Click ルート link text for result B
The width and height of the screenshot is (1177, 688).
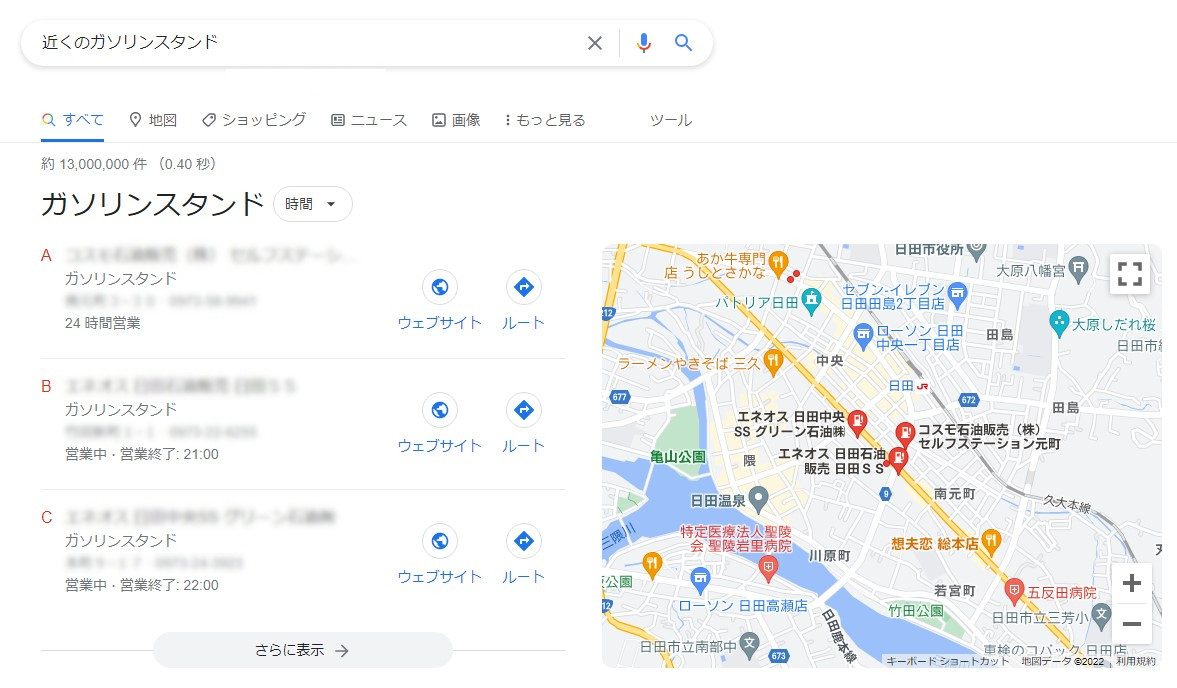523,446
